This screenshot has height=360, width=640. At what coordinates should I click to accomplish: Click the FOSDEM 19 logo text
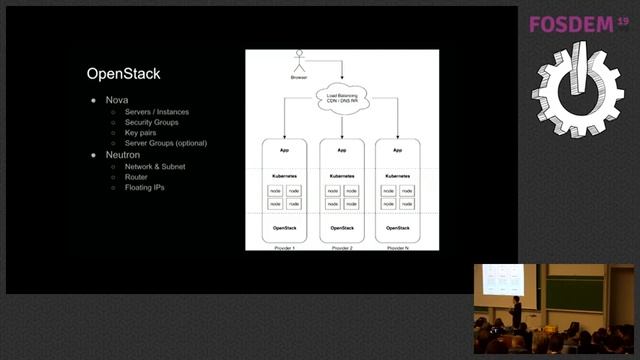[x=579, y=24]
